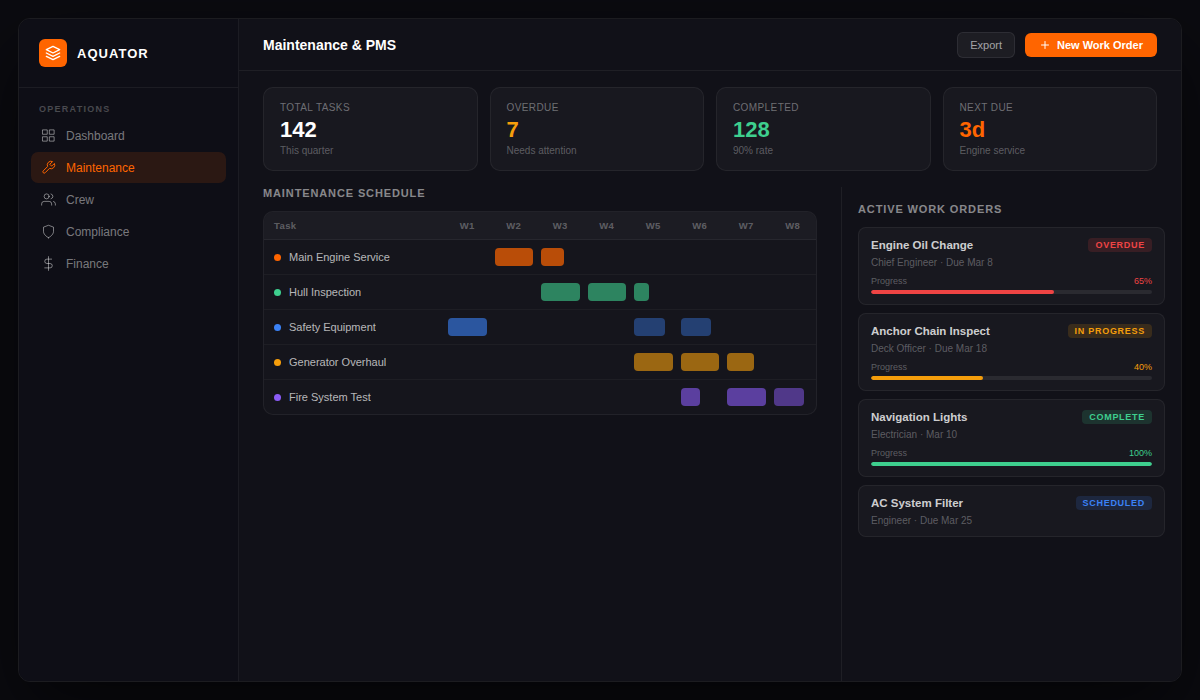Screen dimensions: 1200x700
Task: Toggle the blue dot beside Safety Equipment
Action: pos(277,327)
